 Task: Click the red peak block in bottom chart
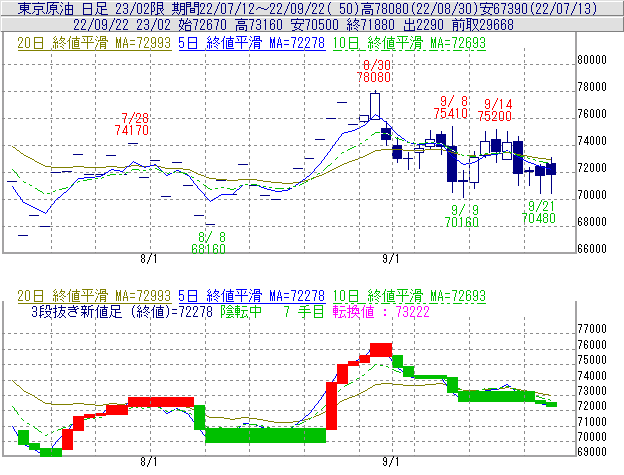(x=381, y=349)
